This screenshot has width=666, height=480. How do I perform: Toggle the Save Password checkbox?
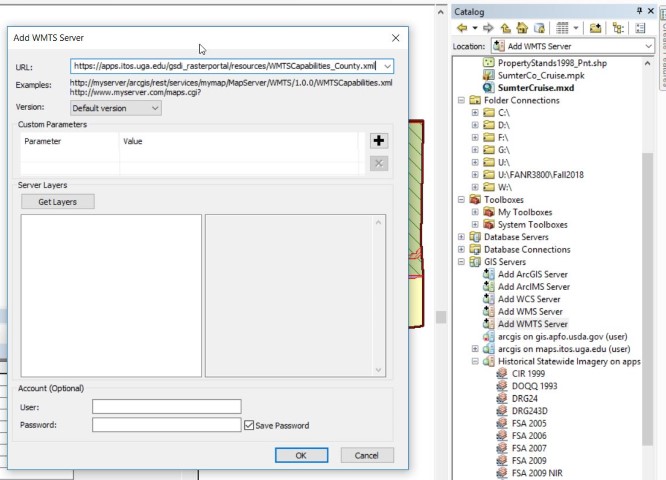pyautogui.click(x=249, y=425)
